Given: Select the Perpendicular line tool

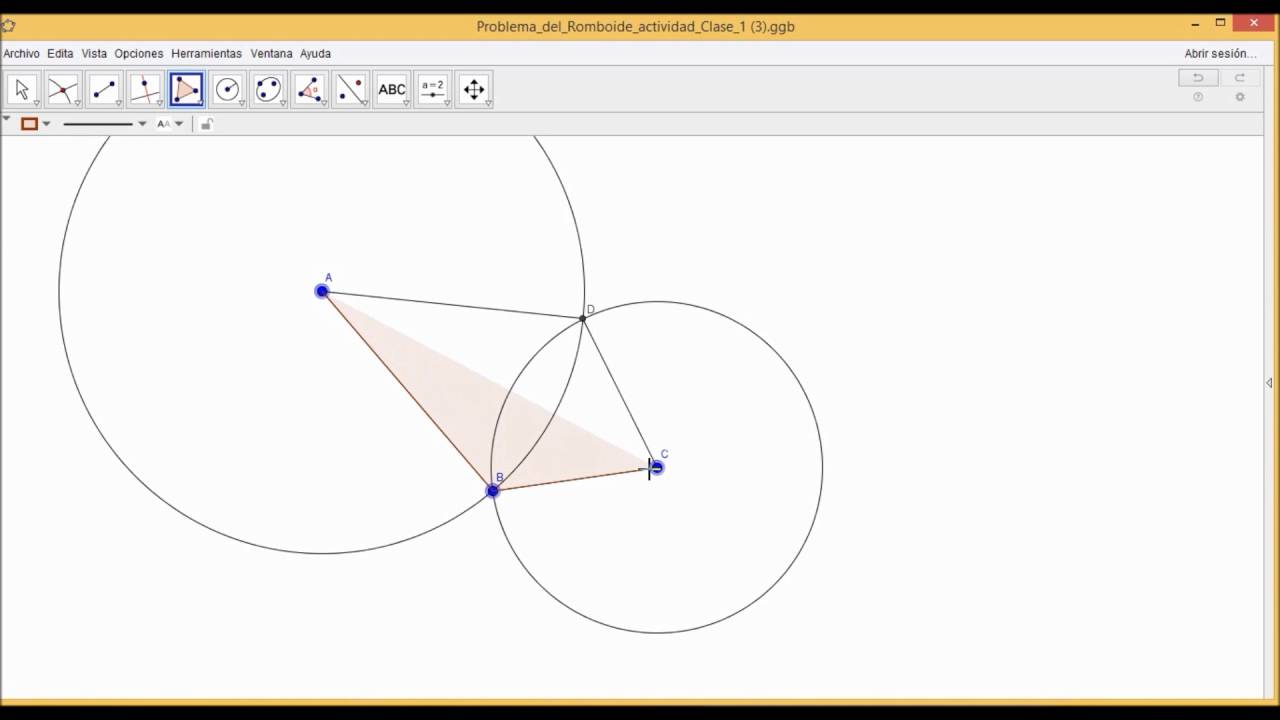Looking at the screenshot, I should pyautogui.click(x=145, y=89).
